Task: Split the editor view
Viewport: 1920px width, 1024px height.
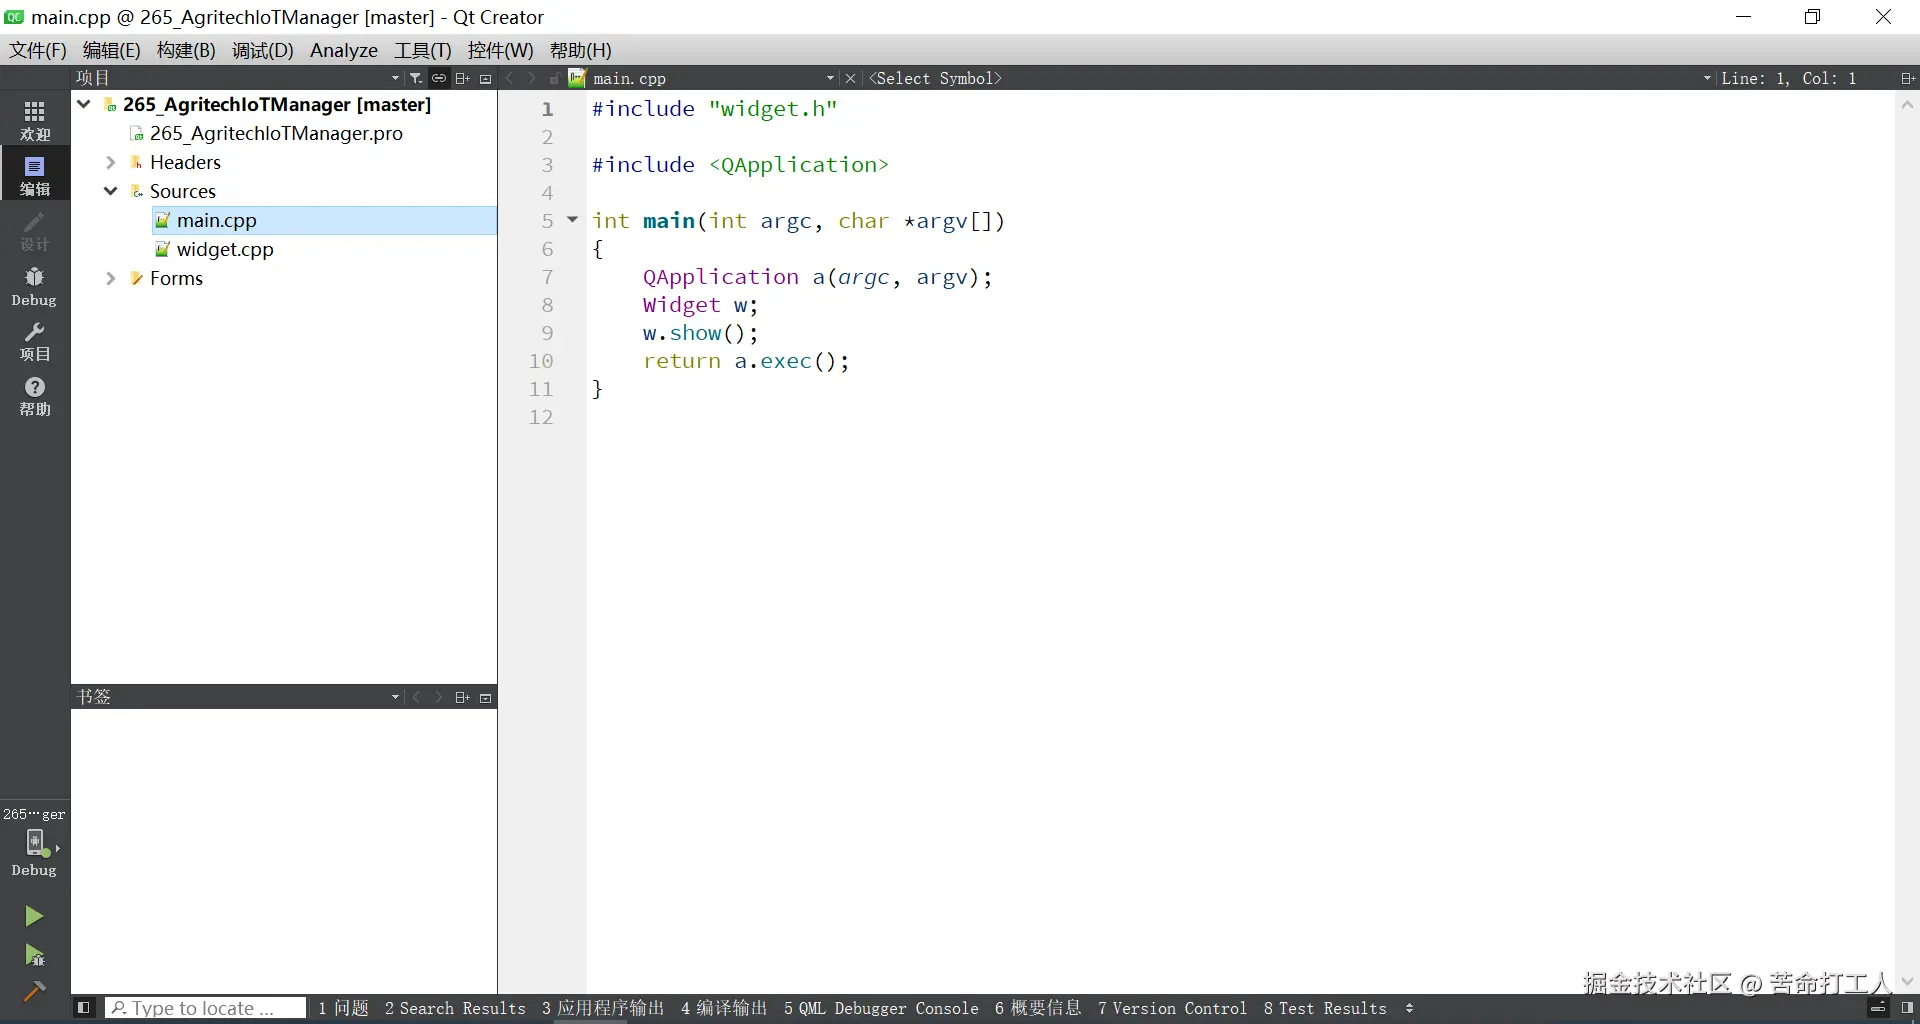Action: [x=1907, y=78]
